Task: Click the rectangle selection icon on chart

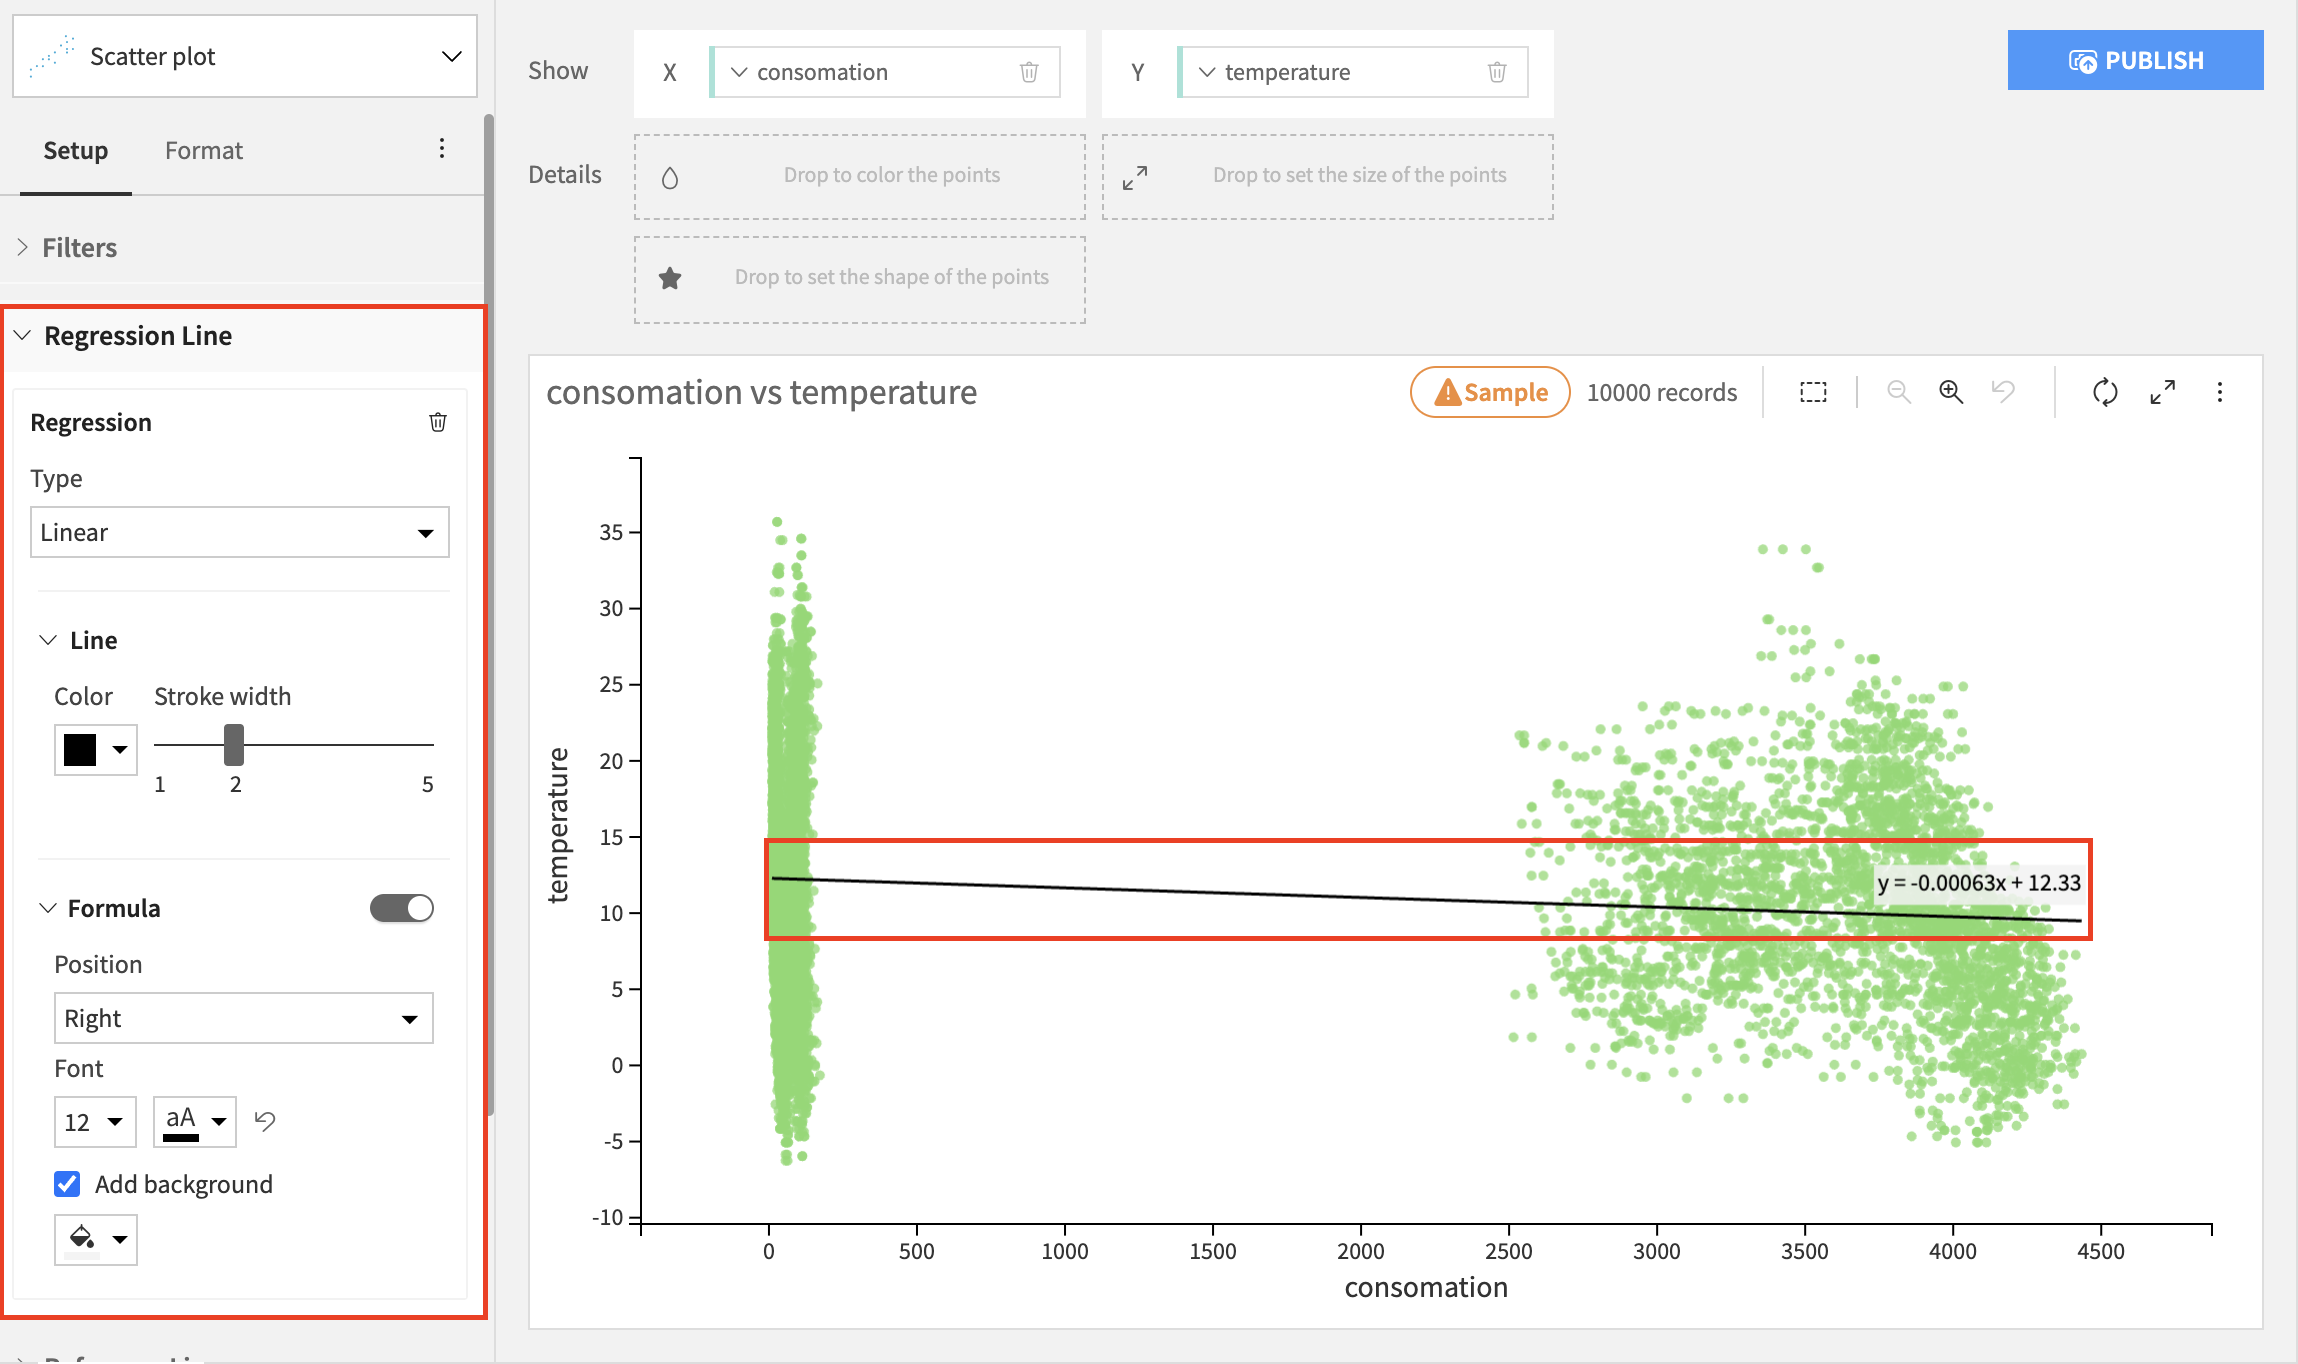Action: [1814, 393]
